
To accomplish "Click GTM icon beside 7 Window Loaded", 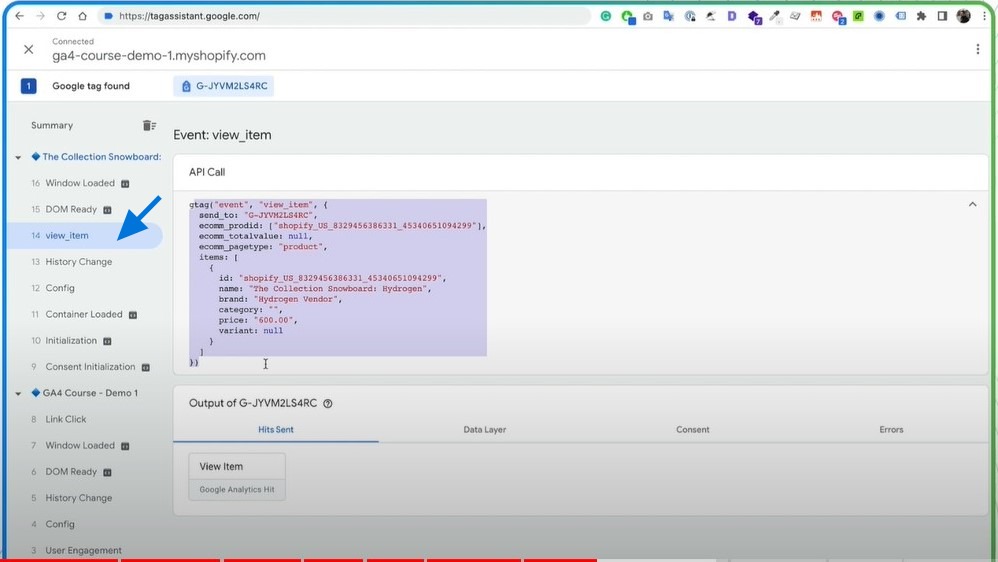I will (125, 446).
